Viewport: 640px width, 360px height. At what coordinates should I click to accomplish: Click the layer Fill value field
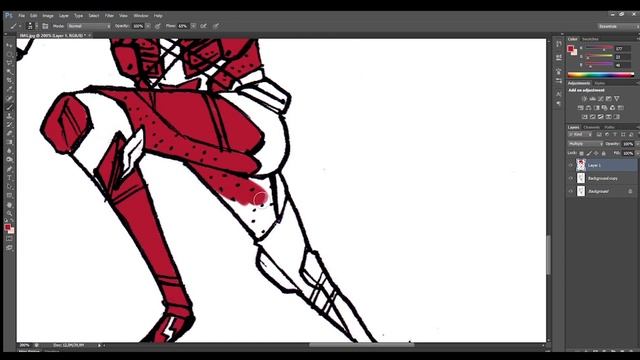click(x=628, y=153)
